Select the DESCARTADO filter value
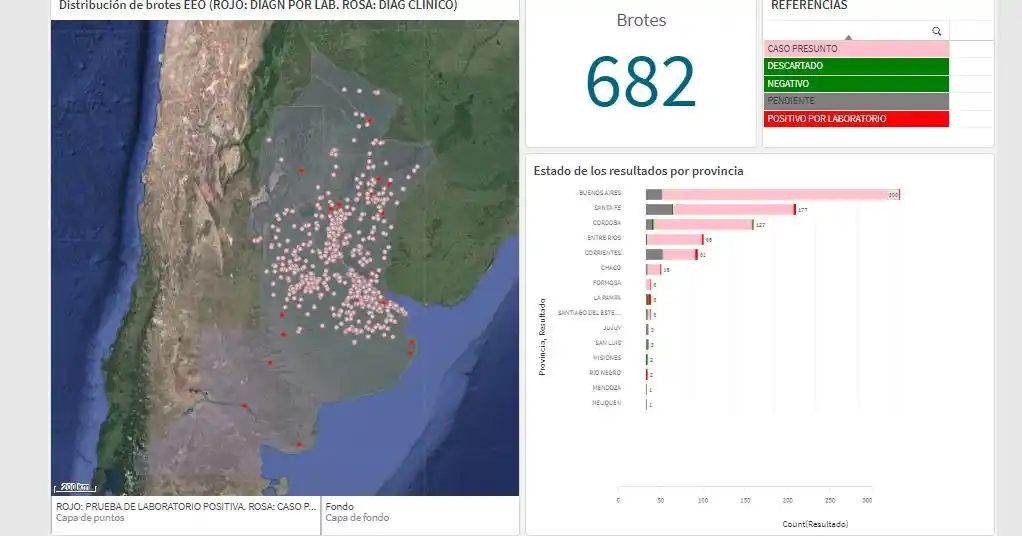Viewport: 1022px width, 536px height. click(x=856, y=66)
